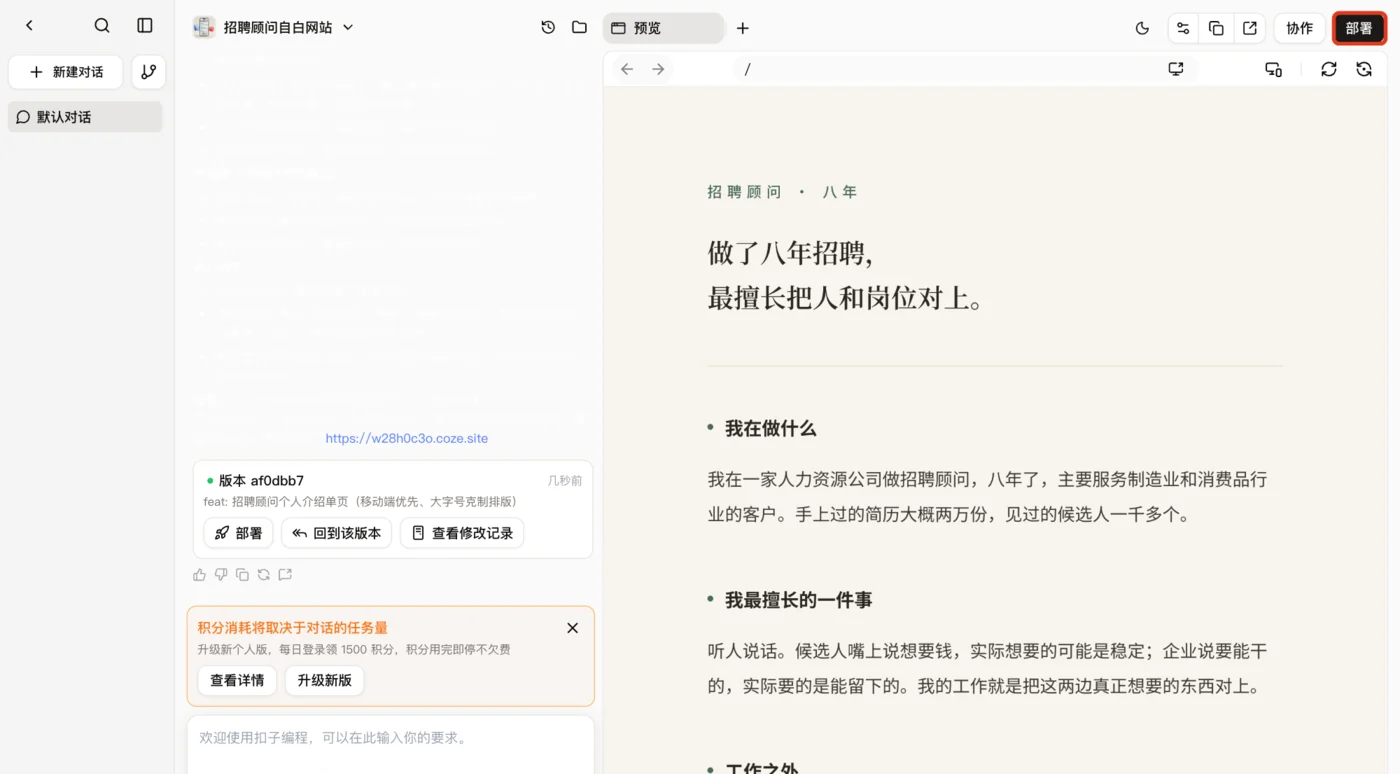
Task: Refresh the preview page
Action: pyautogui.click(x=1328, y=69)
